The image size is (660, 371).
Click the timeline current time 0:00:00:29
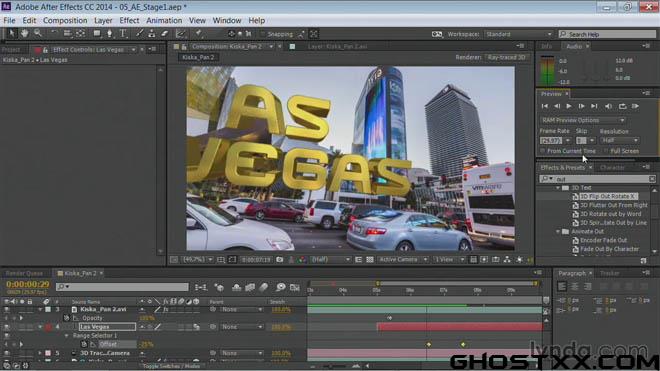tap(28, 285)
